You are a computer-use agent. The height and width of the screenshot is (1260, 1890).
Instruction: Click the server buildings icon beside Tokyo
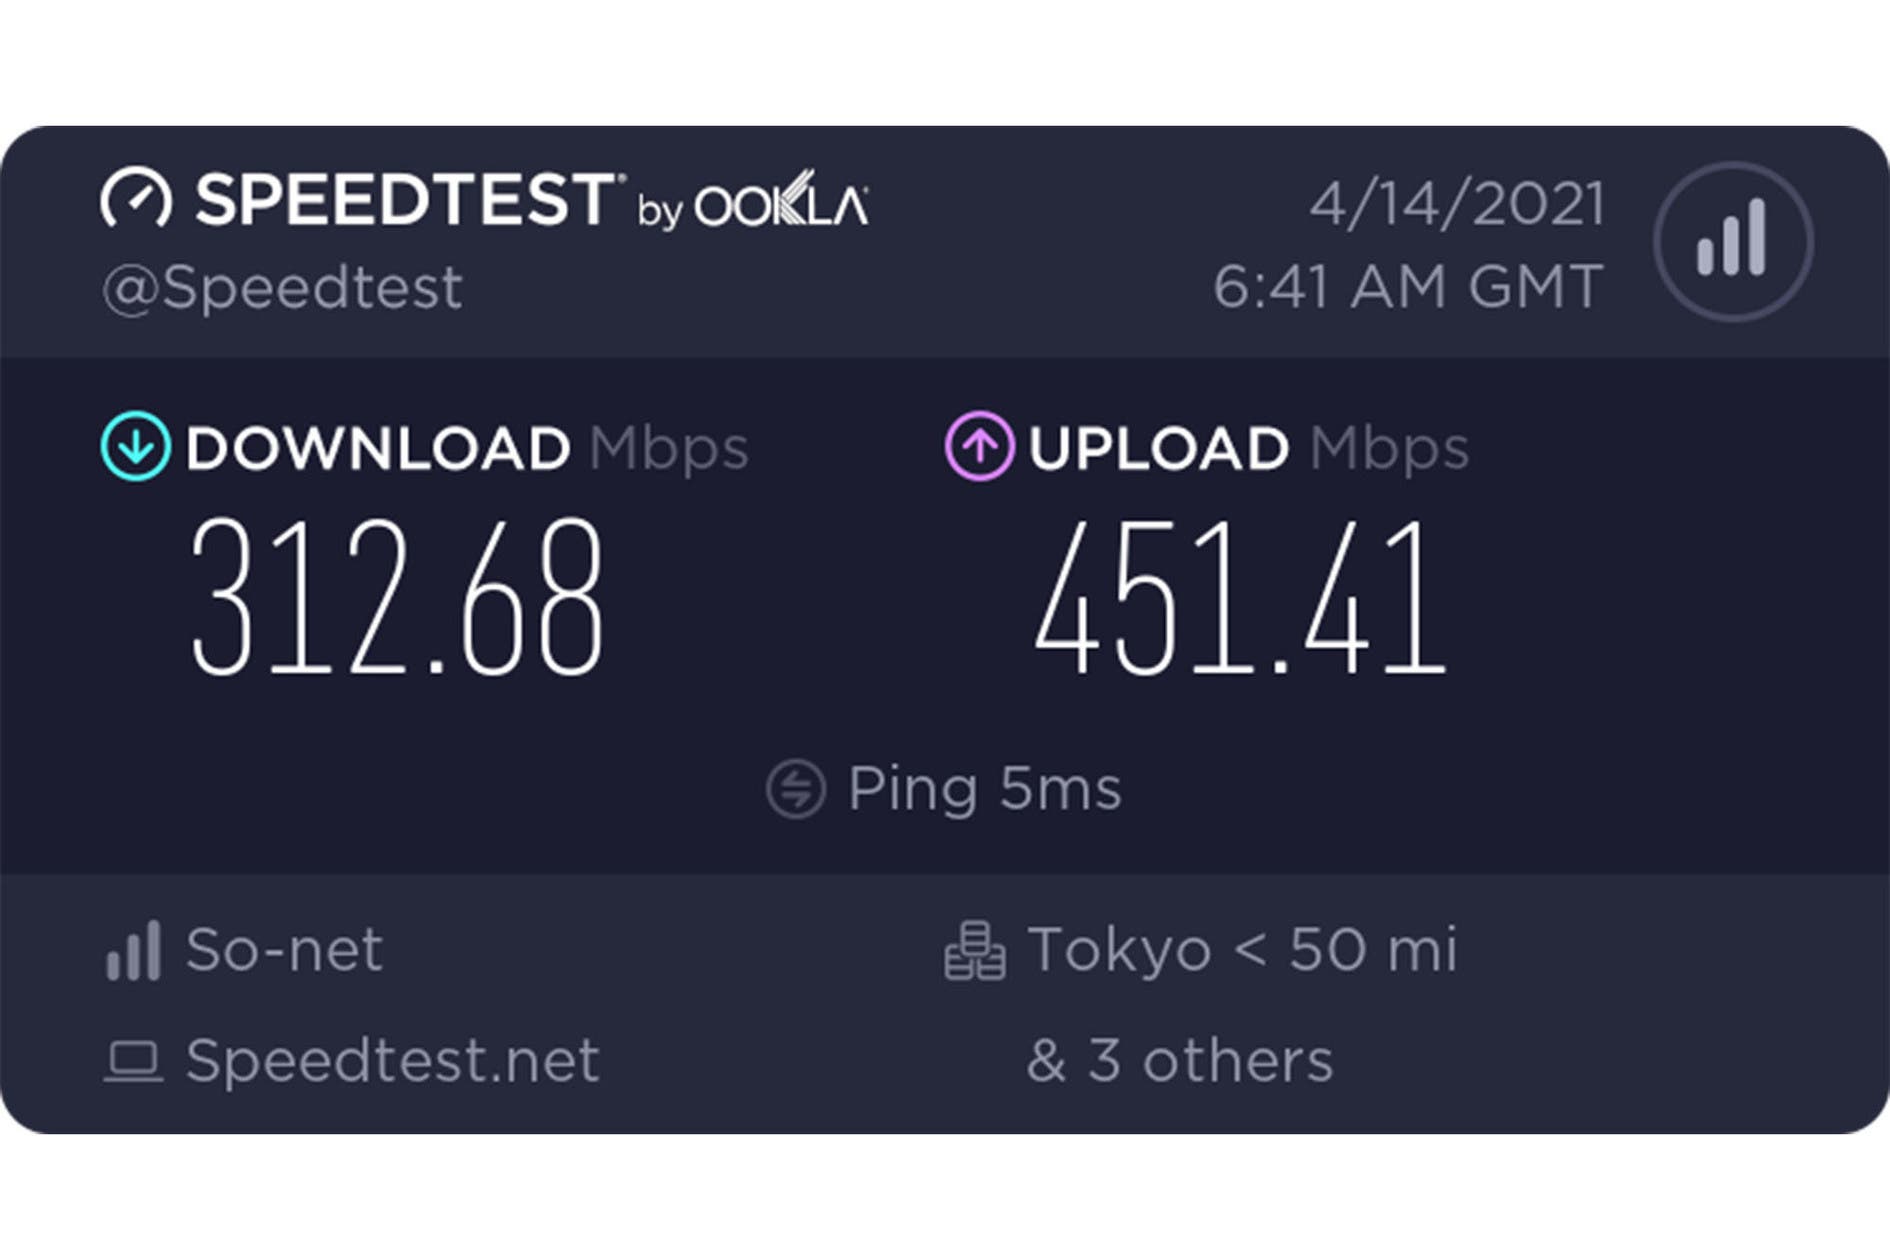coord(975,950)
